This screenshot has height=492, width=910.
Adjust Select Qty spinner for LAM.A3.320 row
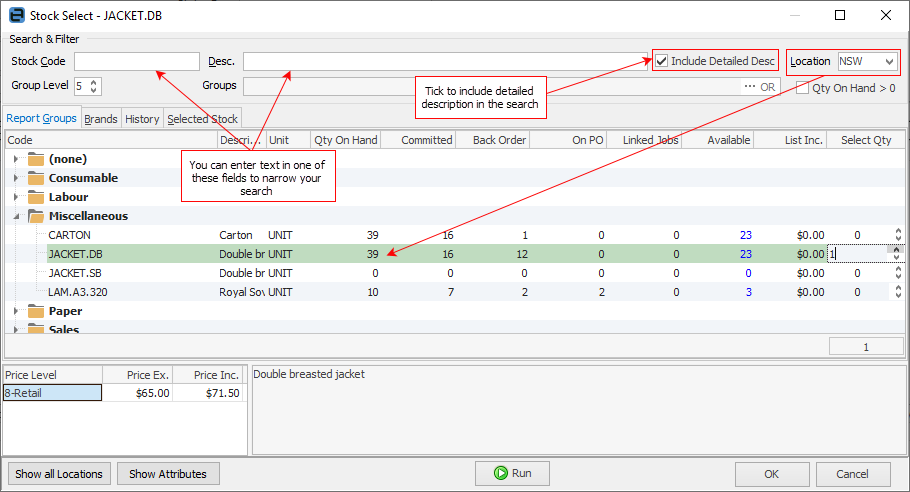[898, 292]
